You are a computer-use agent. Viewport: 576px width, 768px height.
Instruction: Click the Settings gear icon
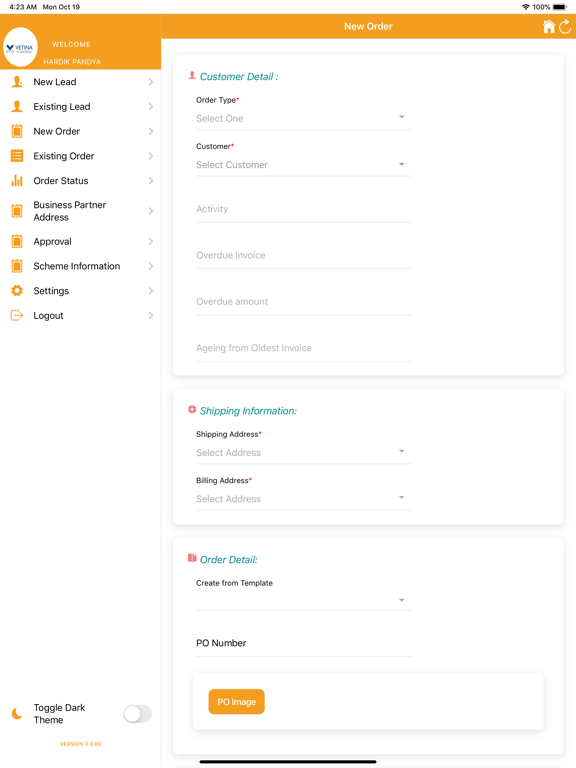(17, 291)
